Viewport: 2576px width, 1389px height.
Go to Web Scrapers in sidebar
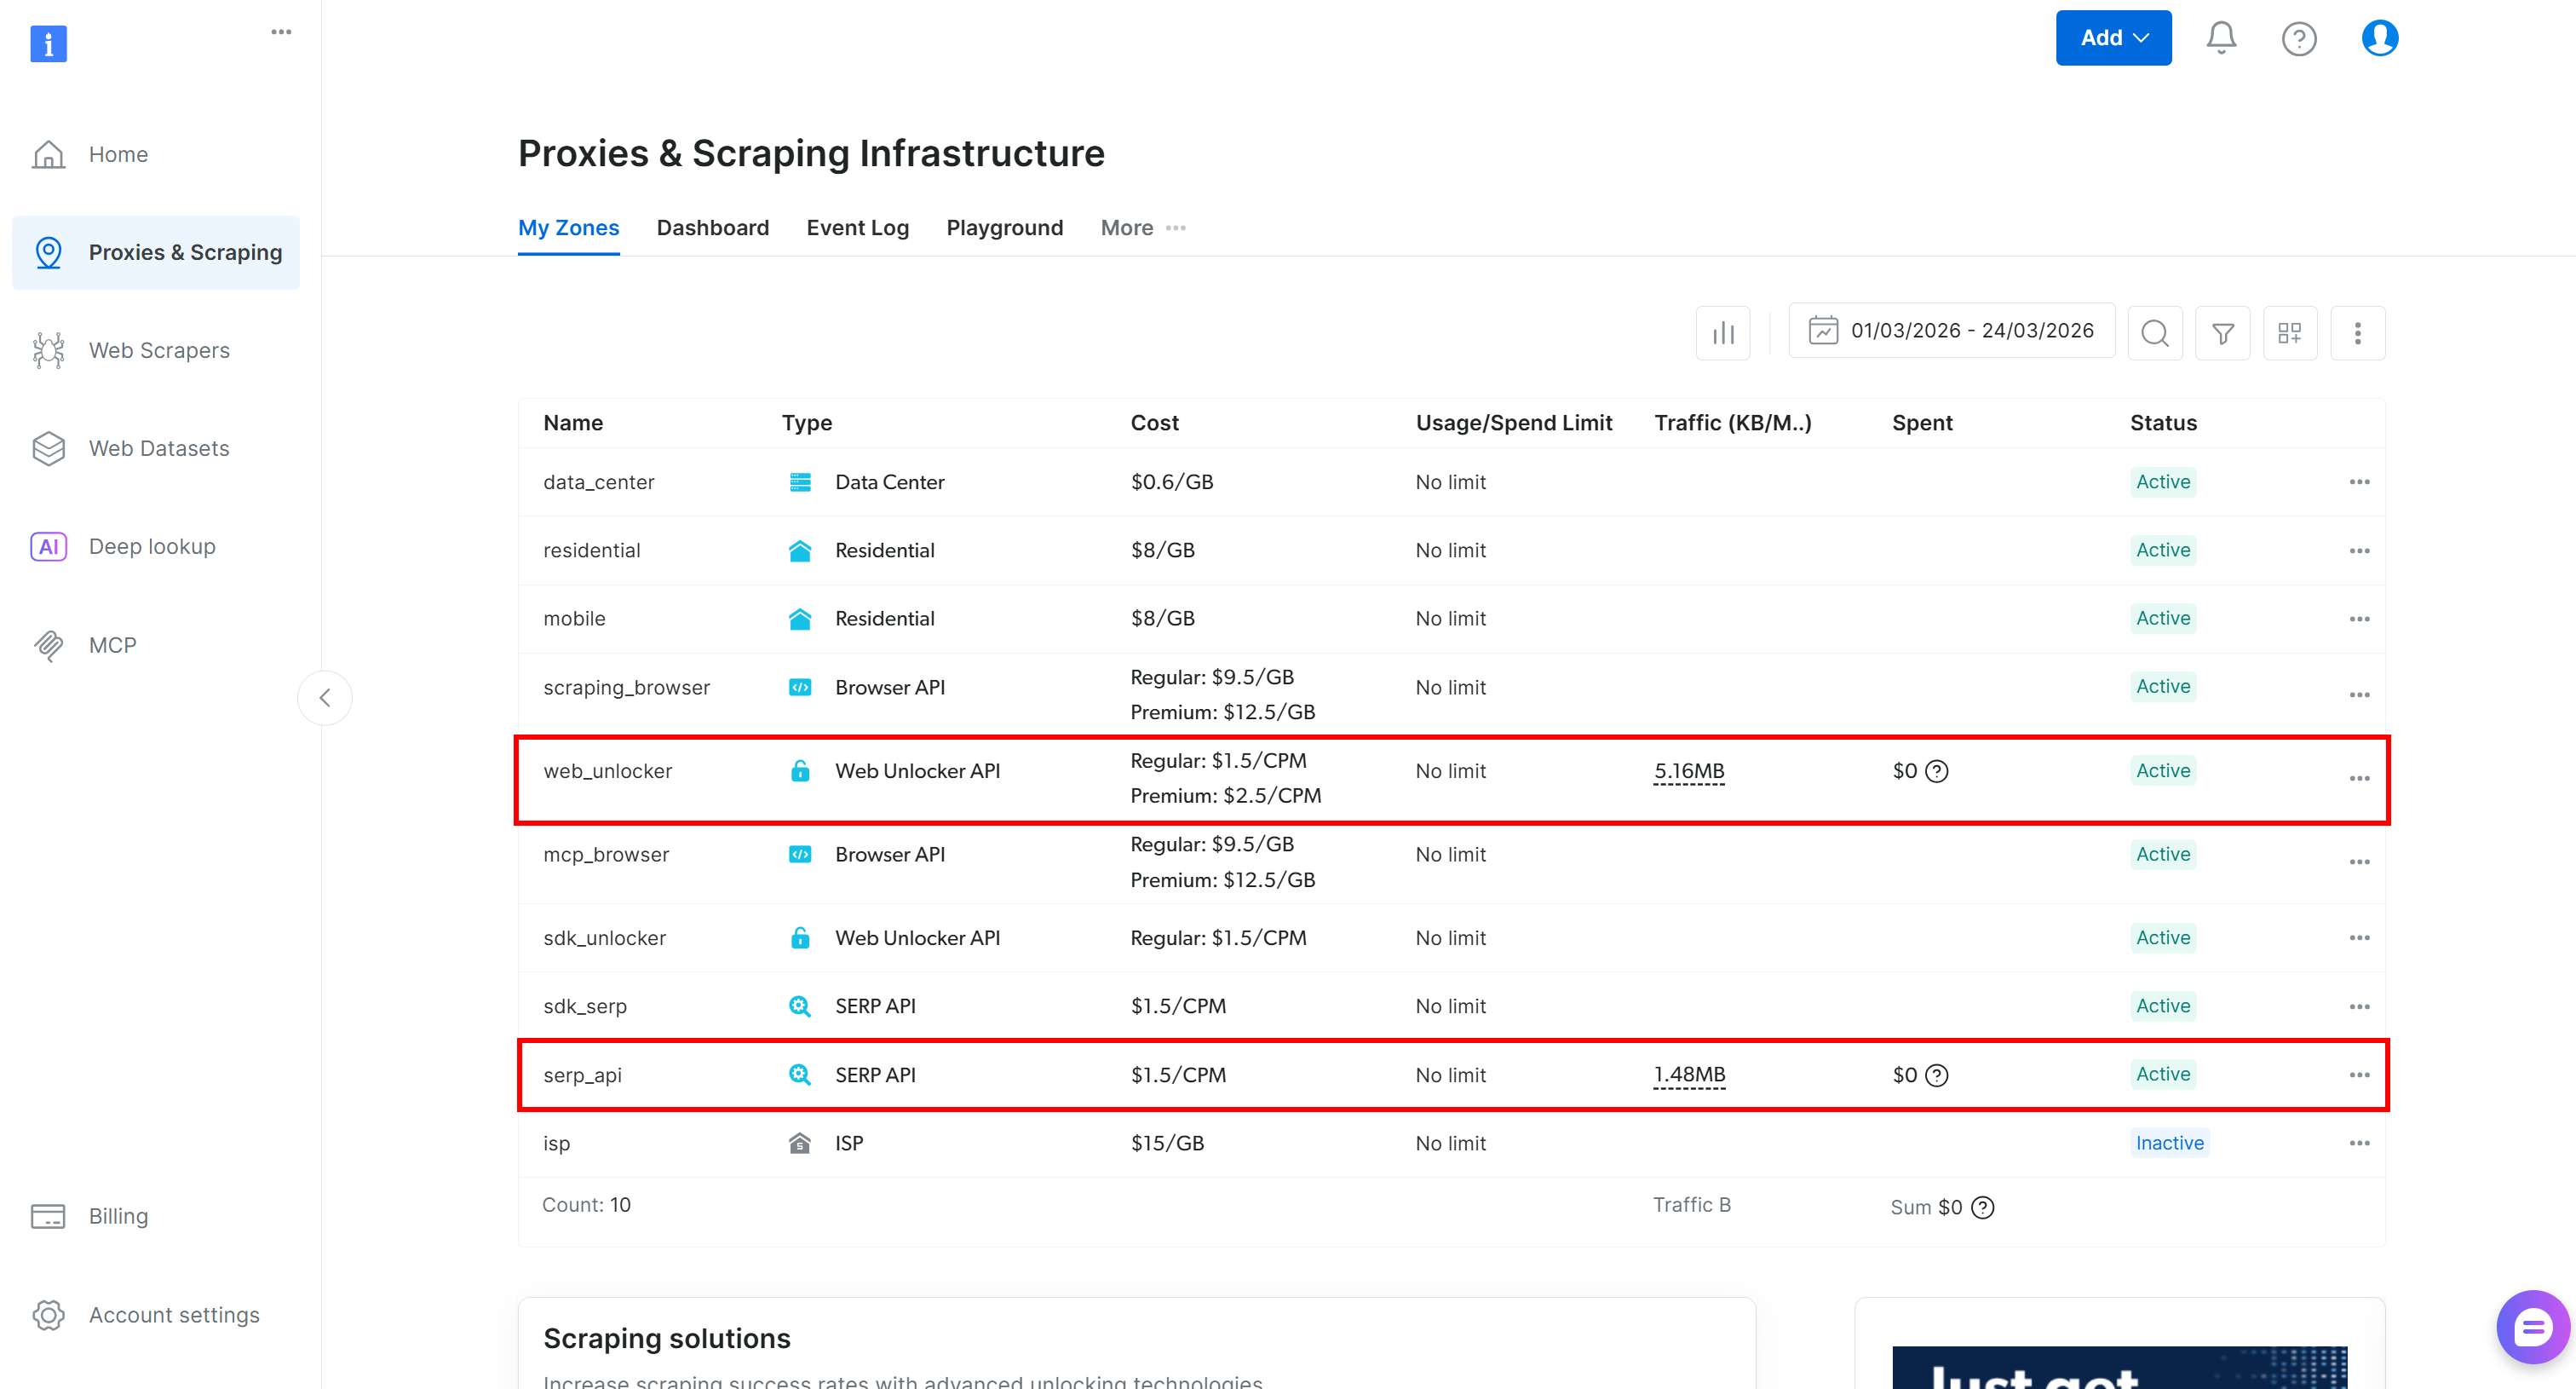[159, 350]
